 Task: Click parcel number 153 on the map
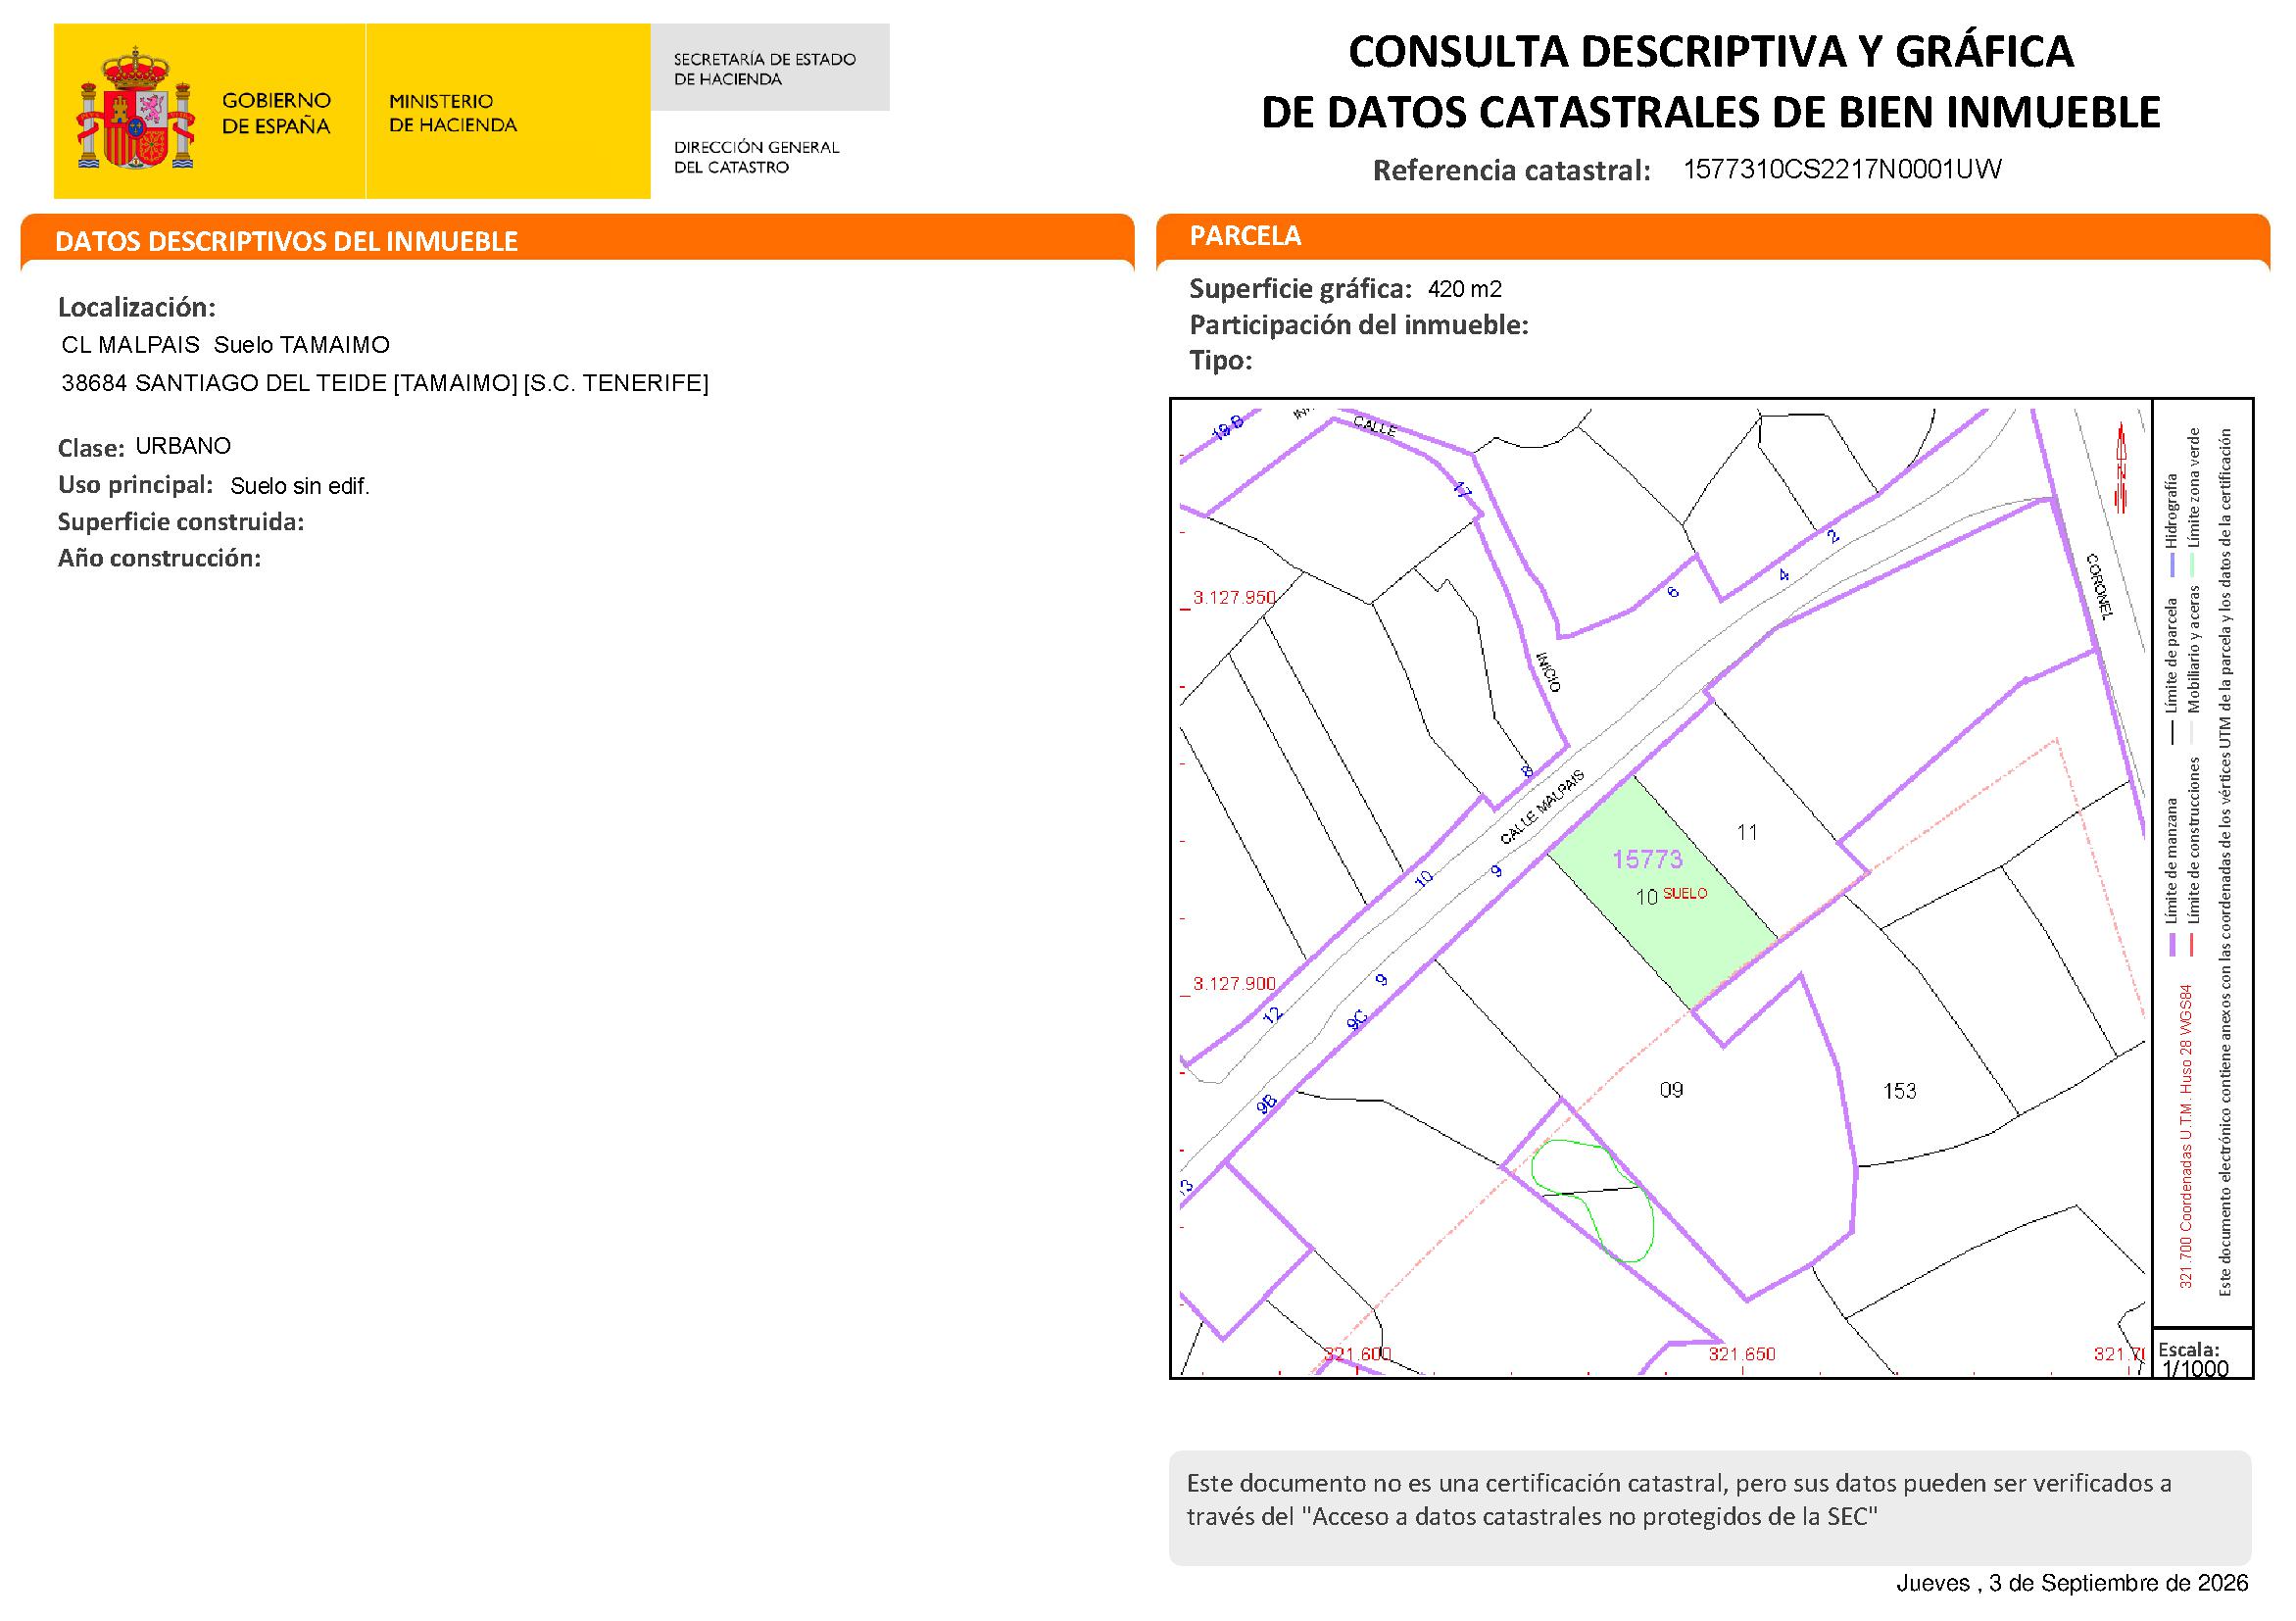1899,1091
